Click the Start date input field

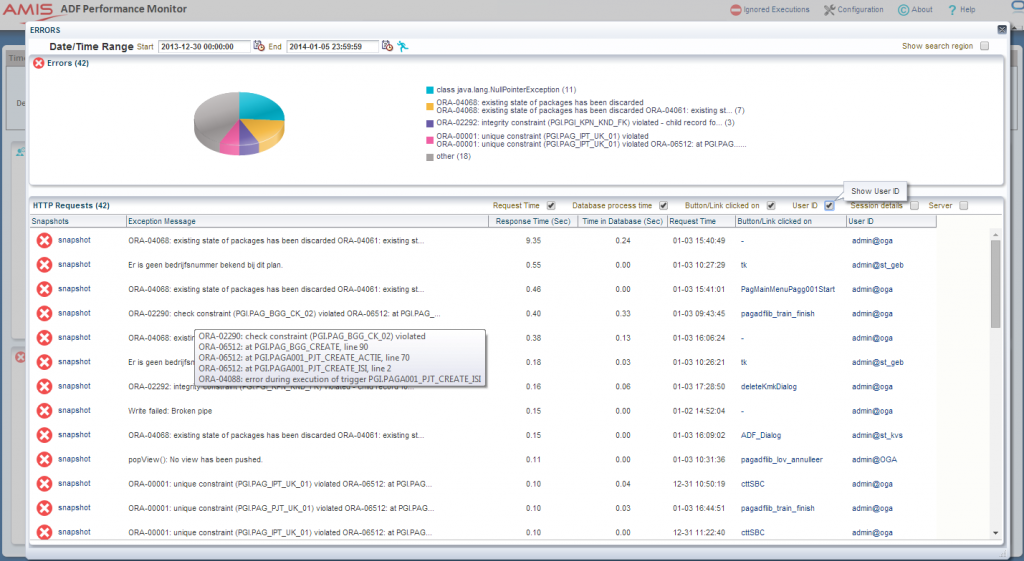coord(204,46)
